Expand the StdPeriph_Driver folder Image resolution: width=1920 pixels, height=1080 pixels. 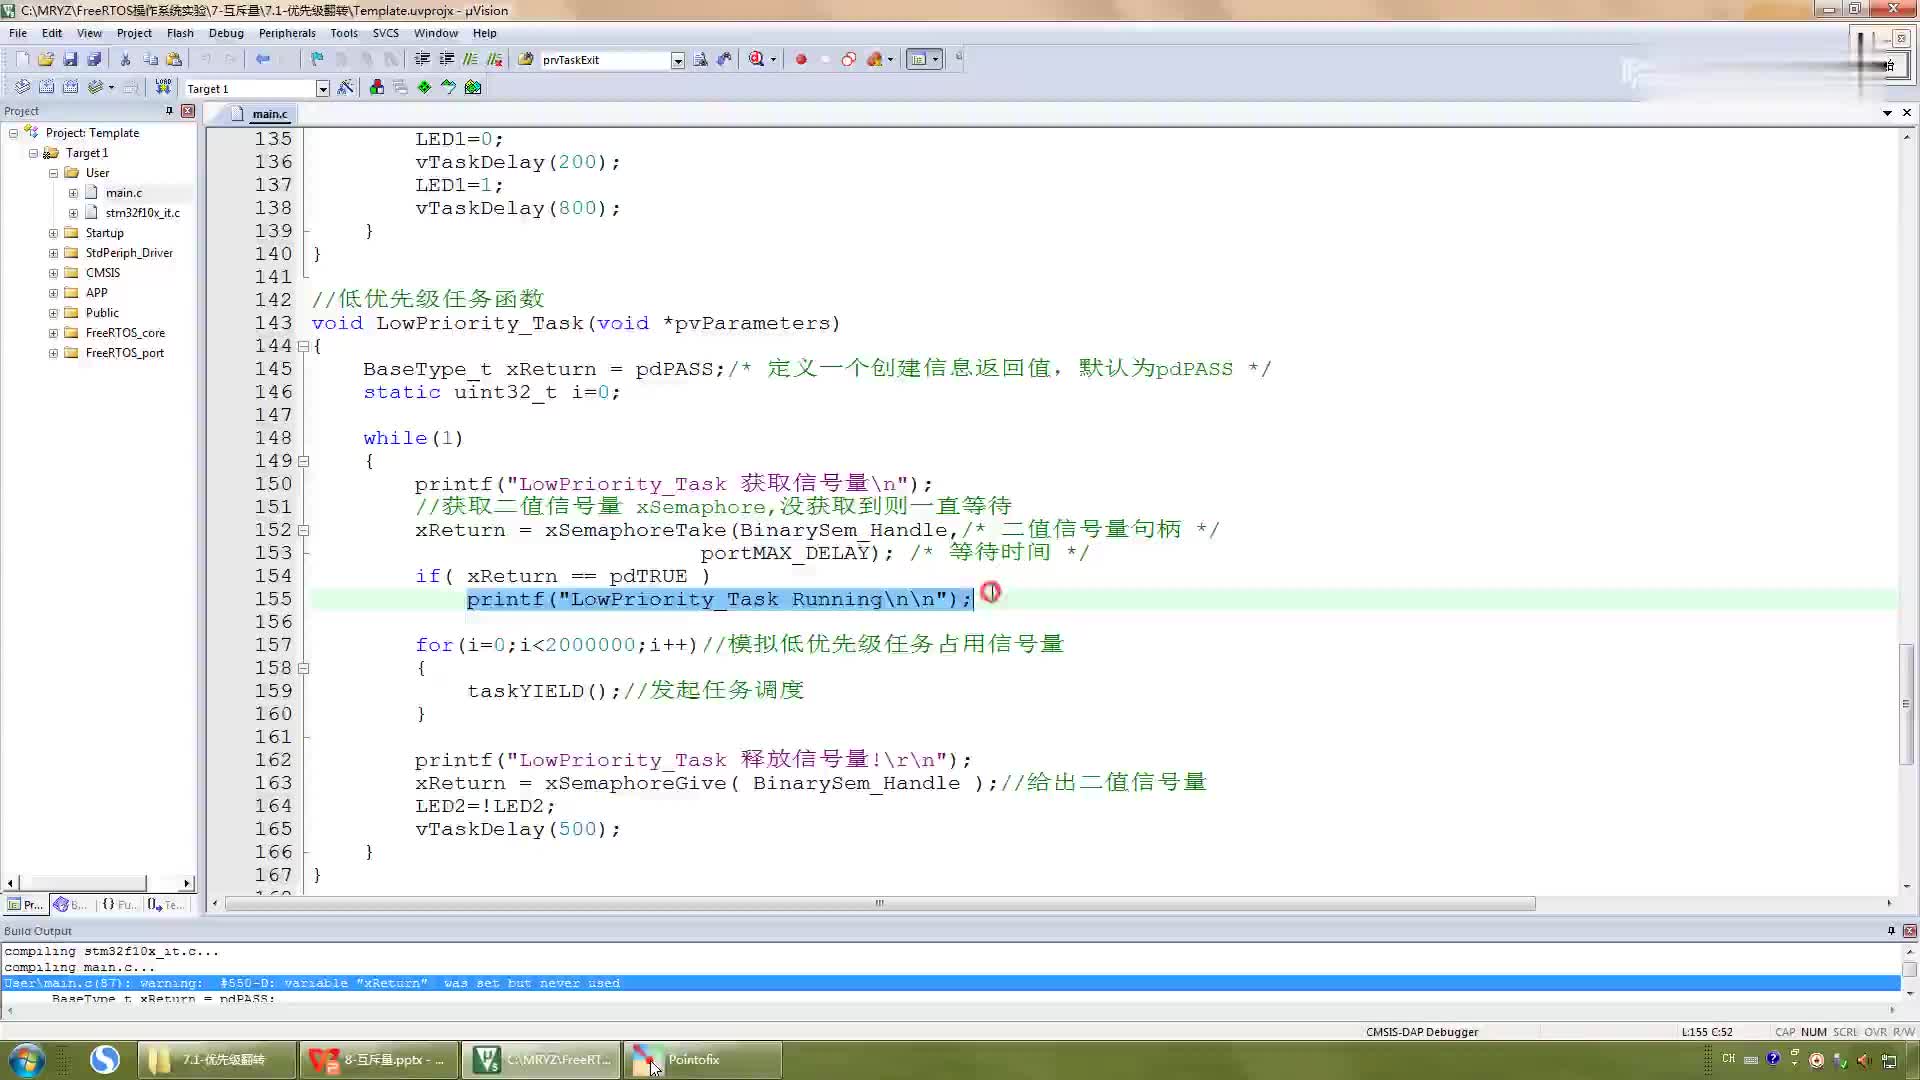pos(53,253)
